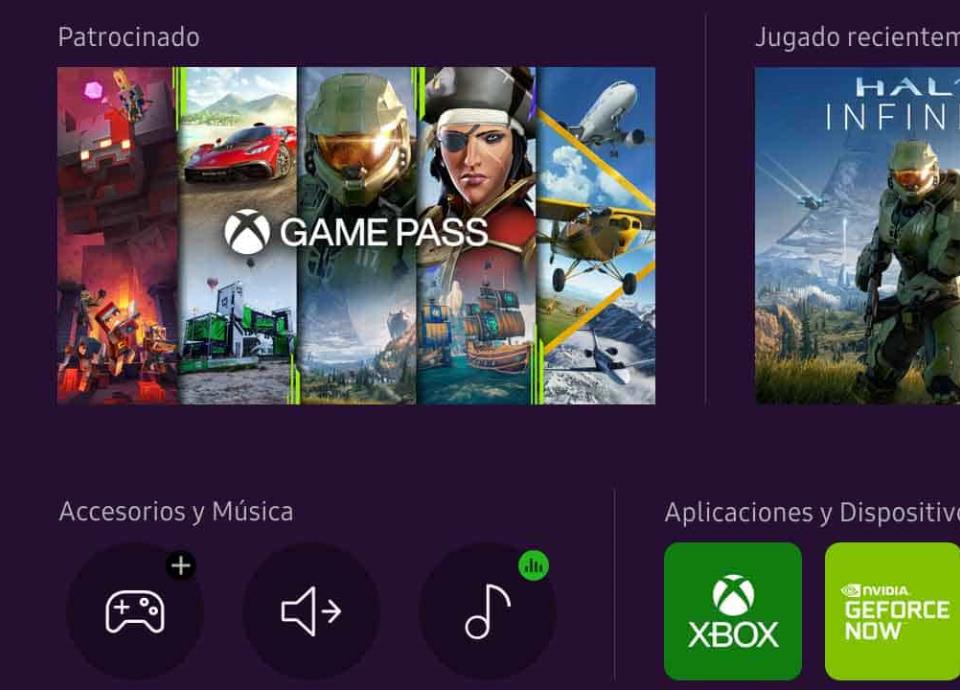Open the music note player button
This screenshot has width=960, height=690.
487,610
